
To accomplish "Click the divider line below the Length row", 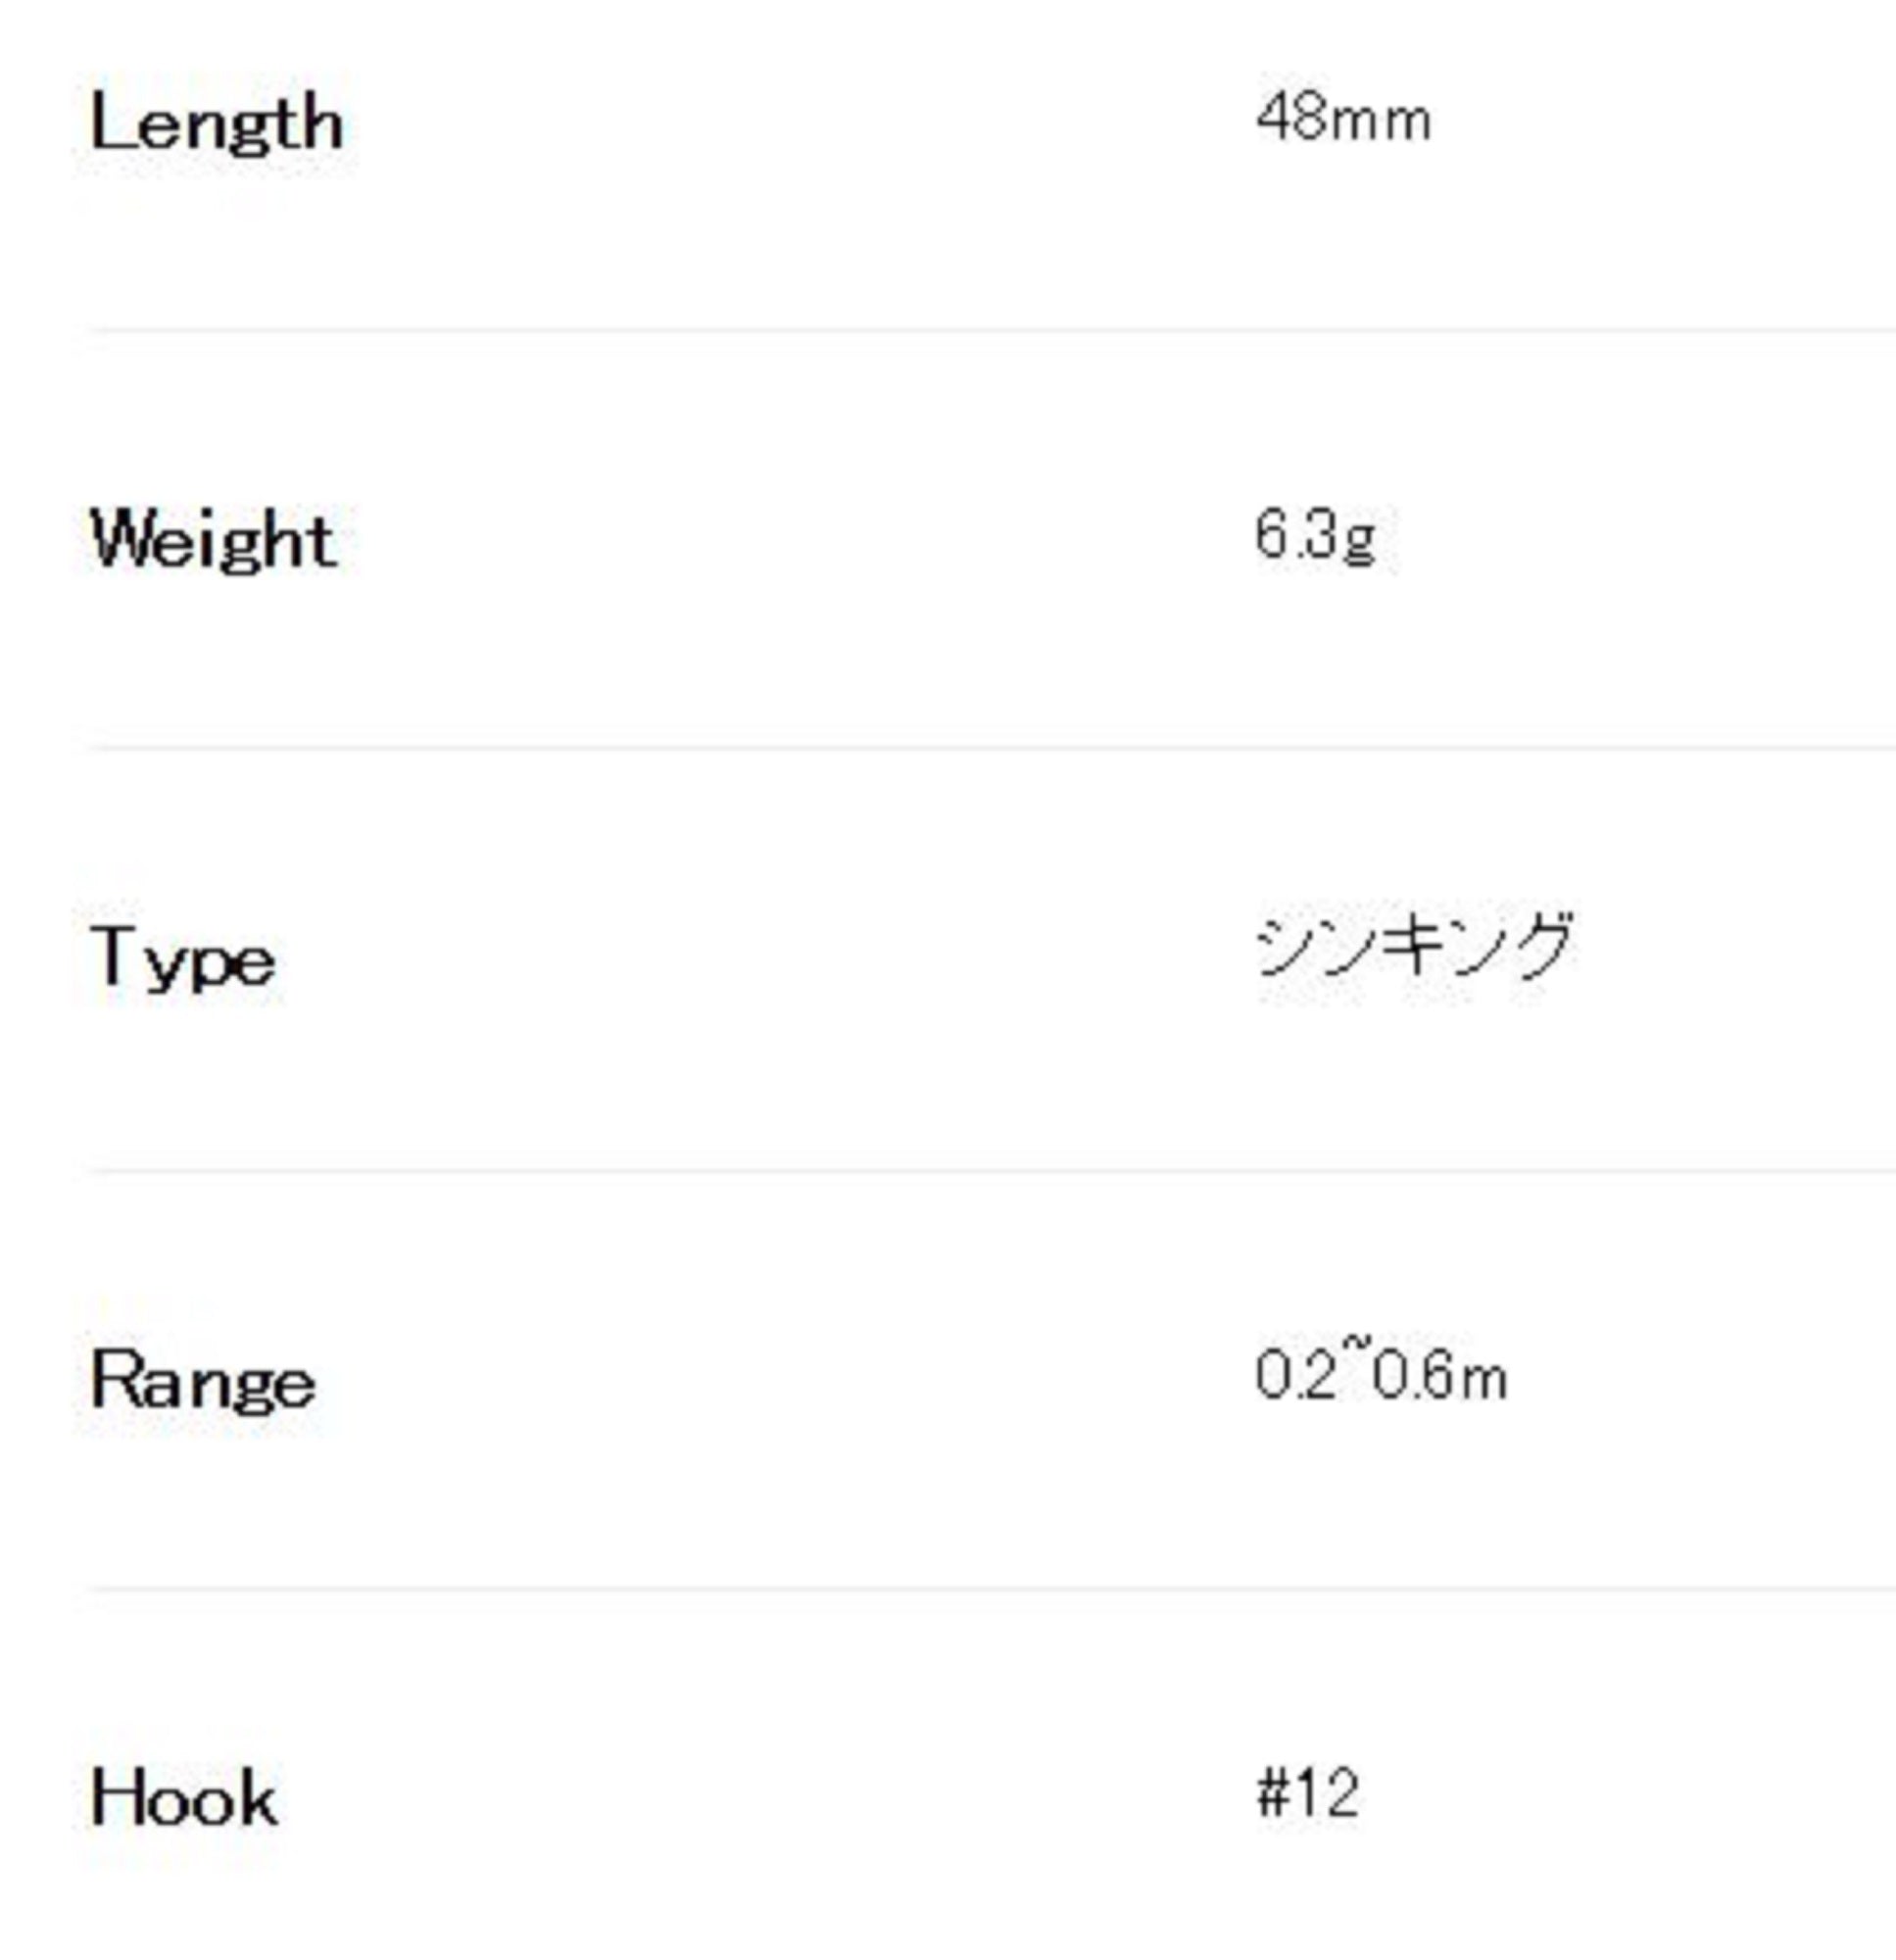I will coord(990,329).
